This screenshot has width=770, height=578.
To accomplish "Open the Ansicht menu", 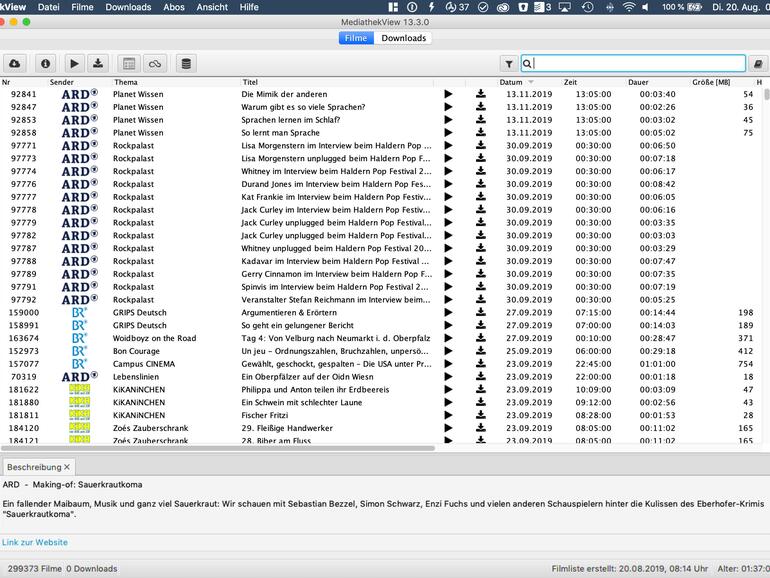I will pos(212,7).
